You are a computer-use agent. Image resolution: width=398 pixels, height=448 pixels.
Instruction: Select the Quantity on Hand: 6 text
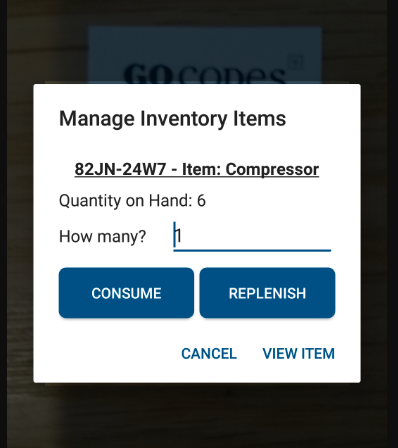[x=132, y=201]
